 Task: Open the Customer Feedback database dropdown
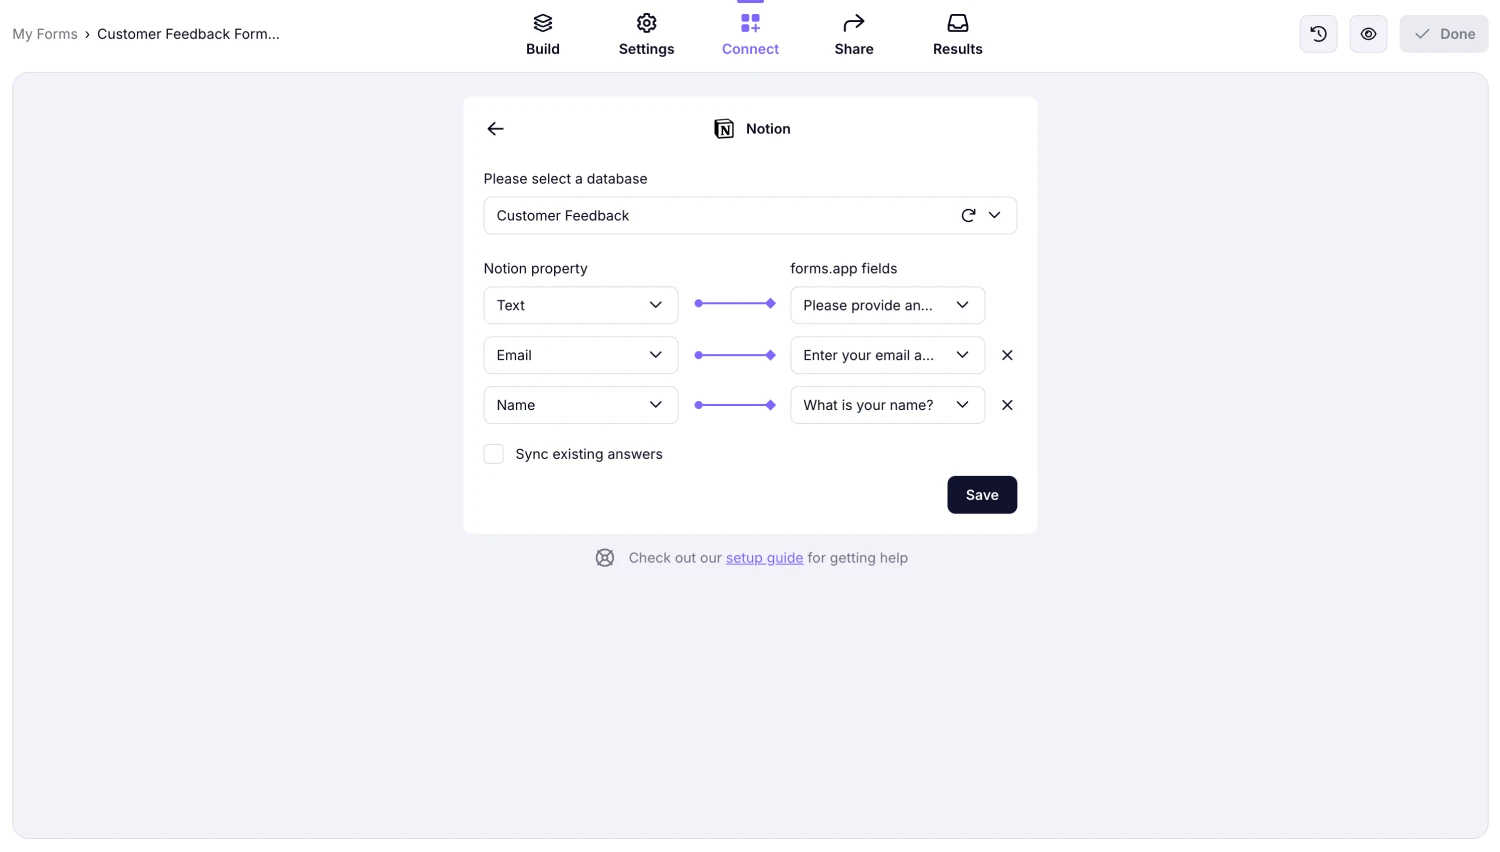[x=994, y=215]
